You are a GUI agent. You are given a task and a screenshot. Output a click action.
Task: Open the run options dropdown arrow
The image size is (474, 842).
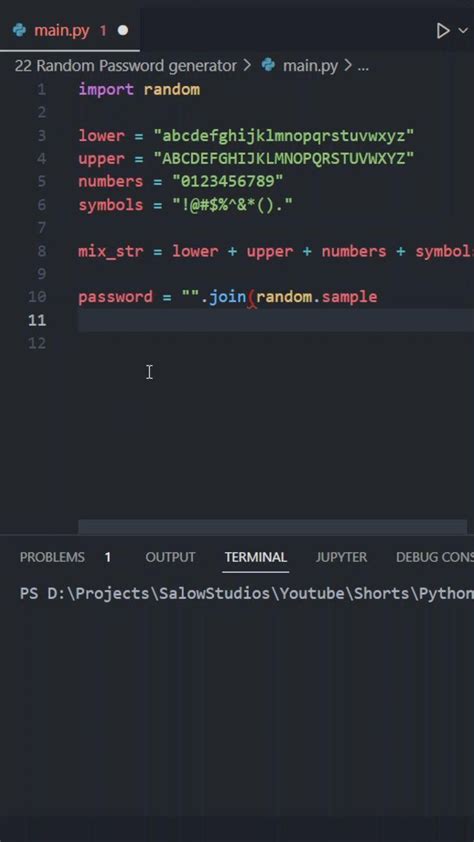pos(463,31)
